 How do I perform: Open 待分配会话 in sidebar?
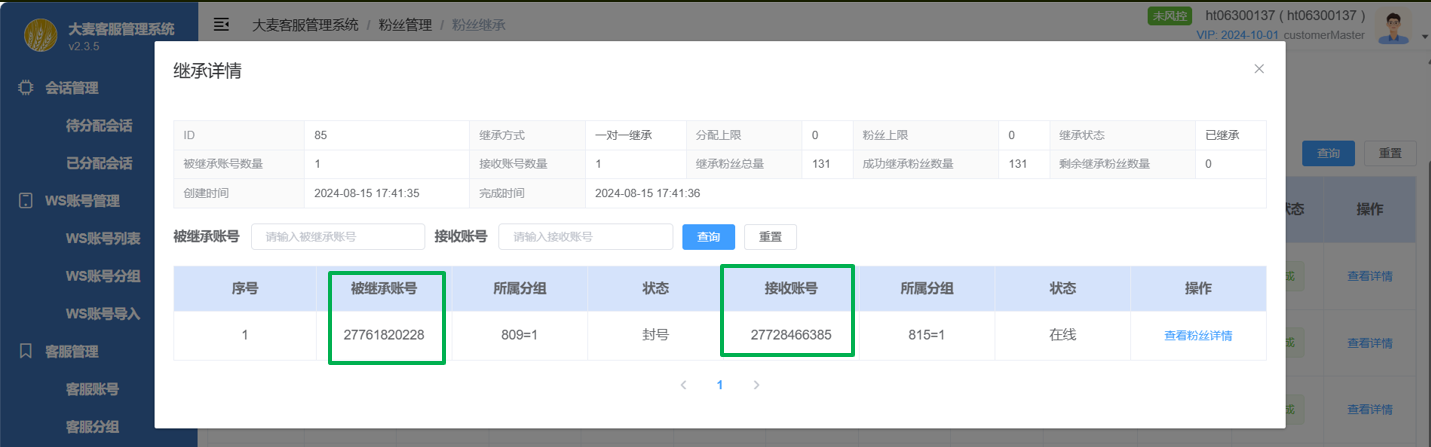pyautogui.click(x=99, y=126)
